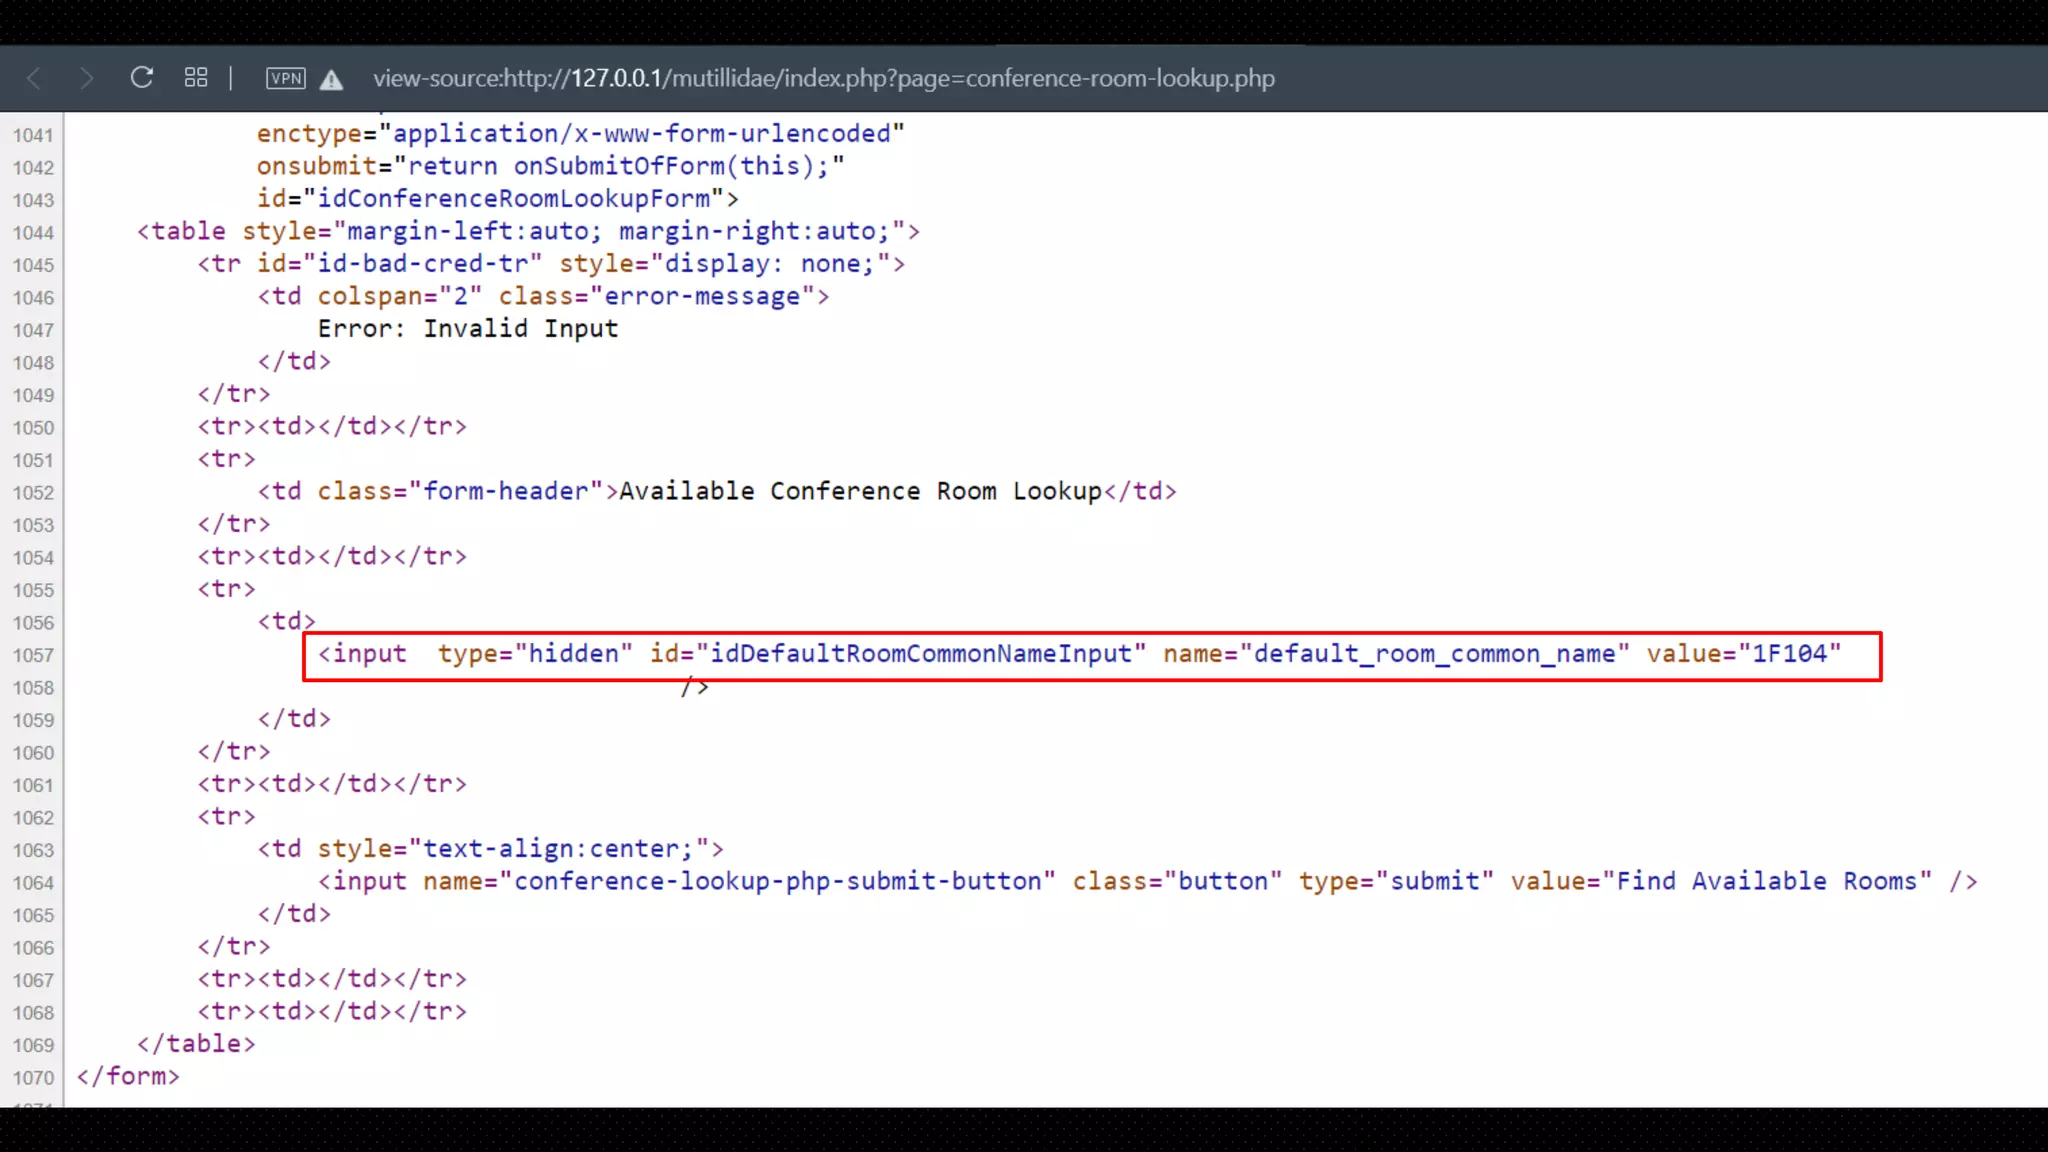Click the idDefaultRoomCommonNameInput id value
The width and height of the screenshot is (2048, 1152).
[x=920, y=654]
